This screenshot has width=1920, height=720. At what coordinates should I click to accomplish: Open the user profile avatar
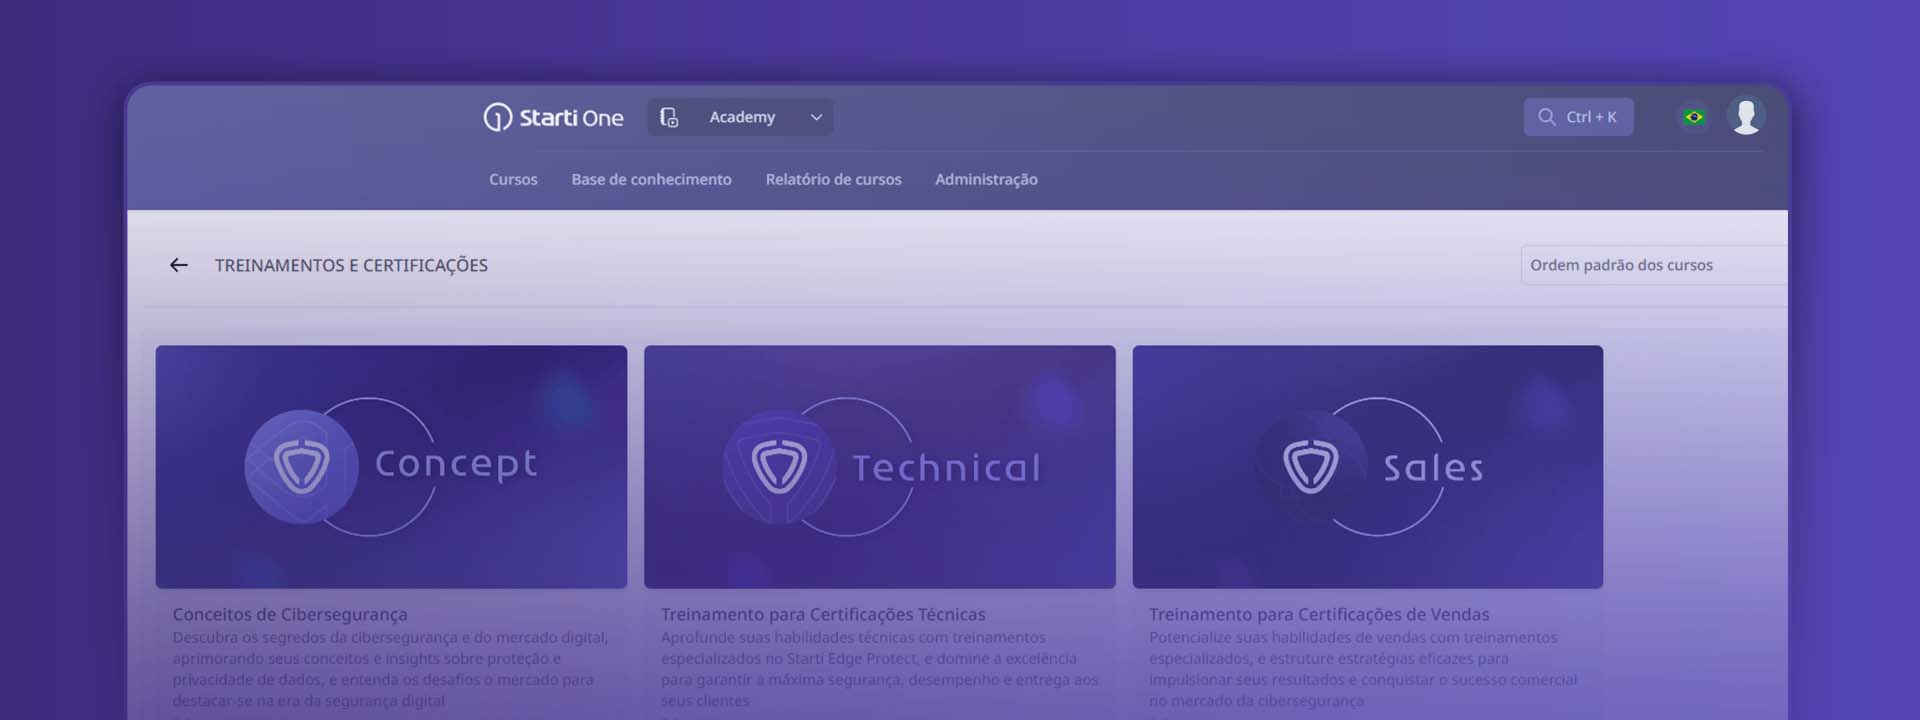tap(1746, 116)
